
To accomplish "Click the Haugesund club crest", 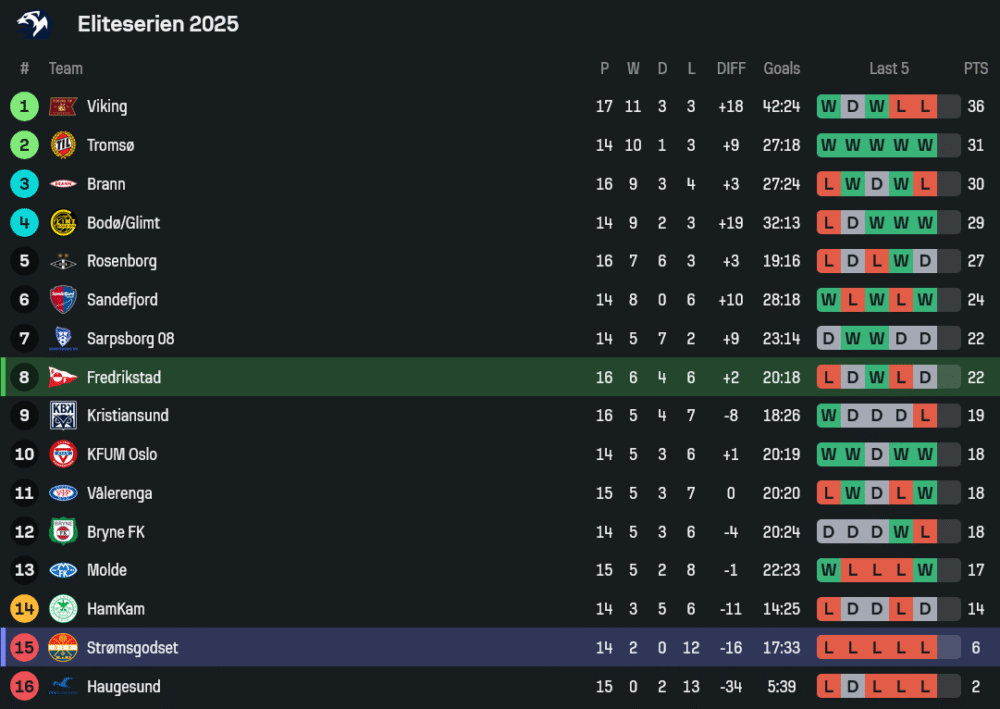I will [63, 687].
